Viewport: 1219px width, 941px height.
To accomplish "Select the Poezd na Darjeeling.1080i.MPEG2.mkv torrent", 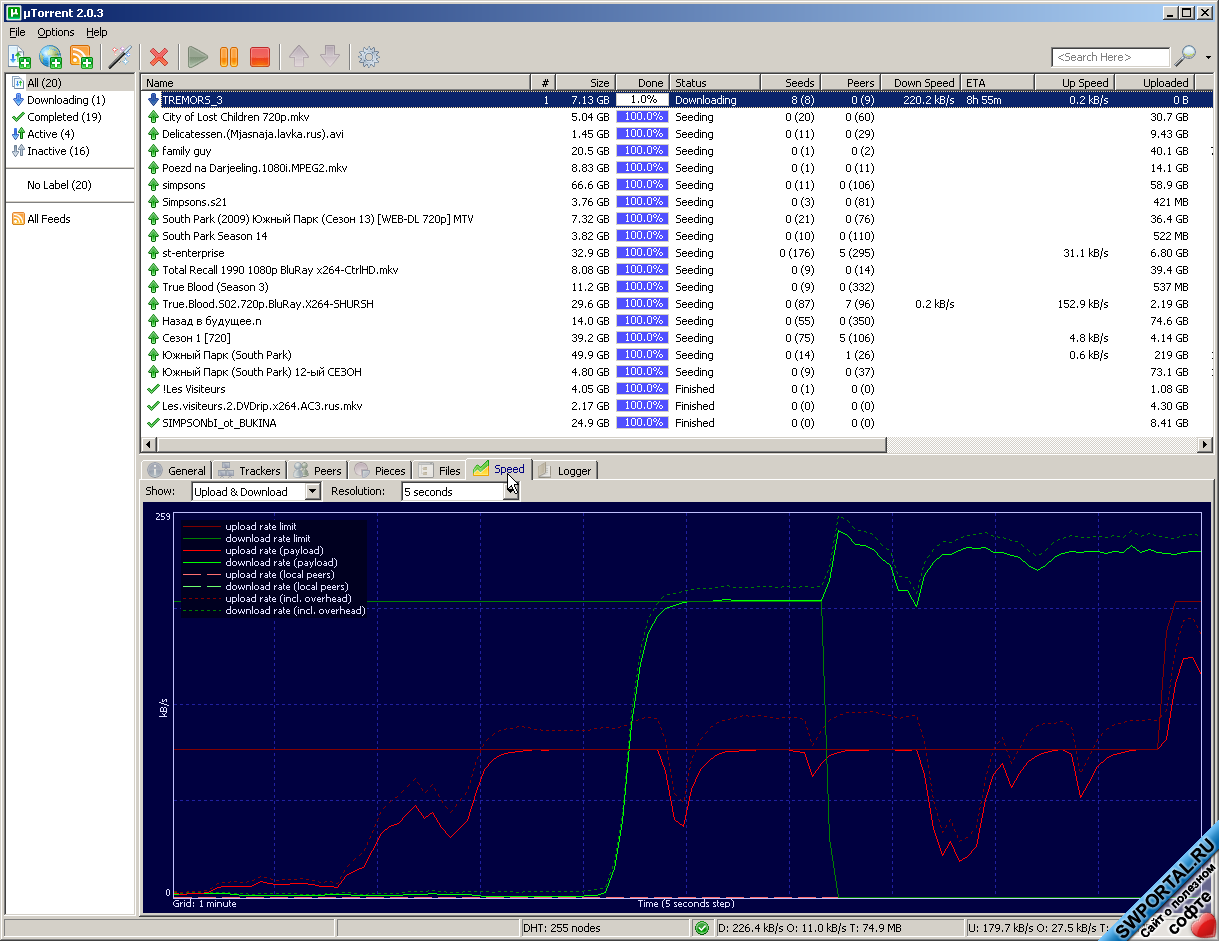I will 676,168.
